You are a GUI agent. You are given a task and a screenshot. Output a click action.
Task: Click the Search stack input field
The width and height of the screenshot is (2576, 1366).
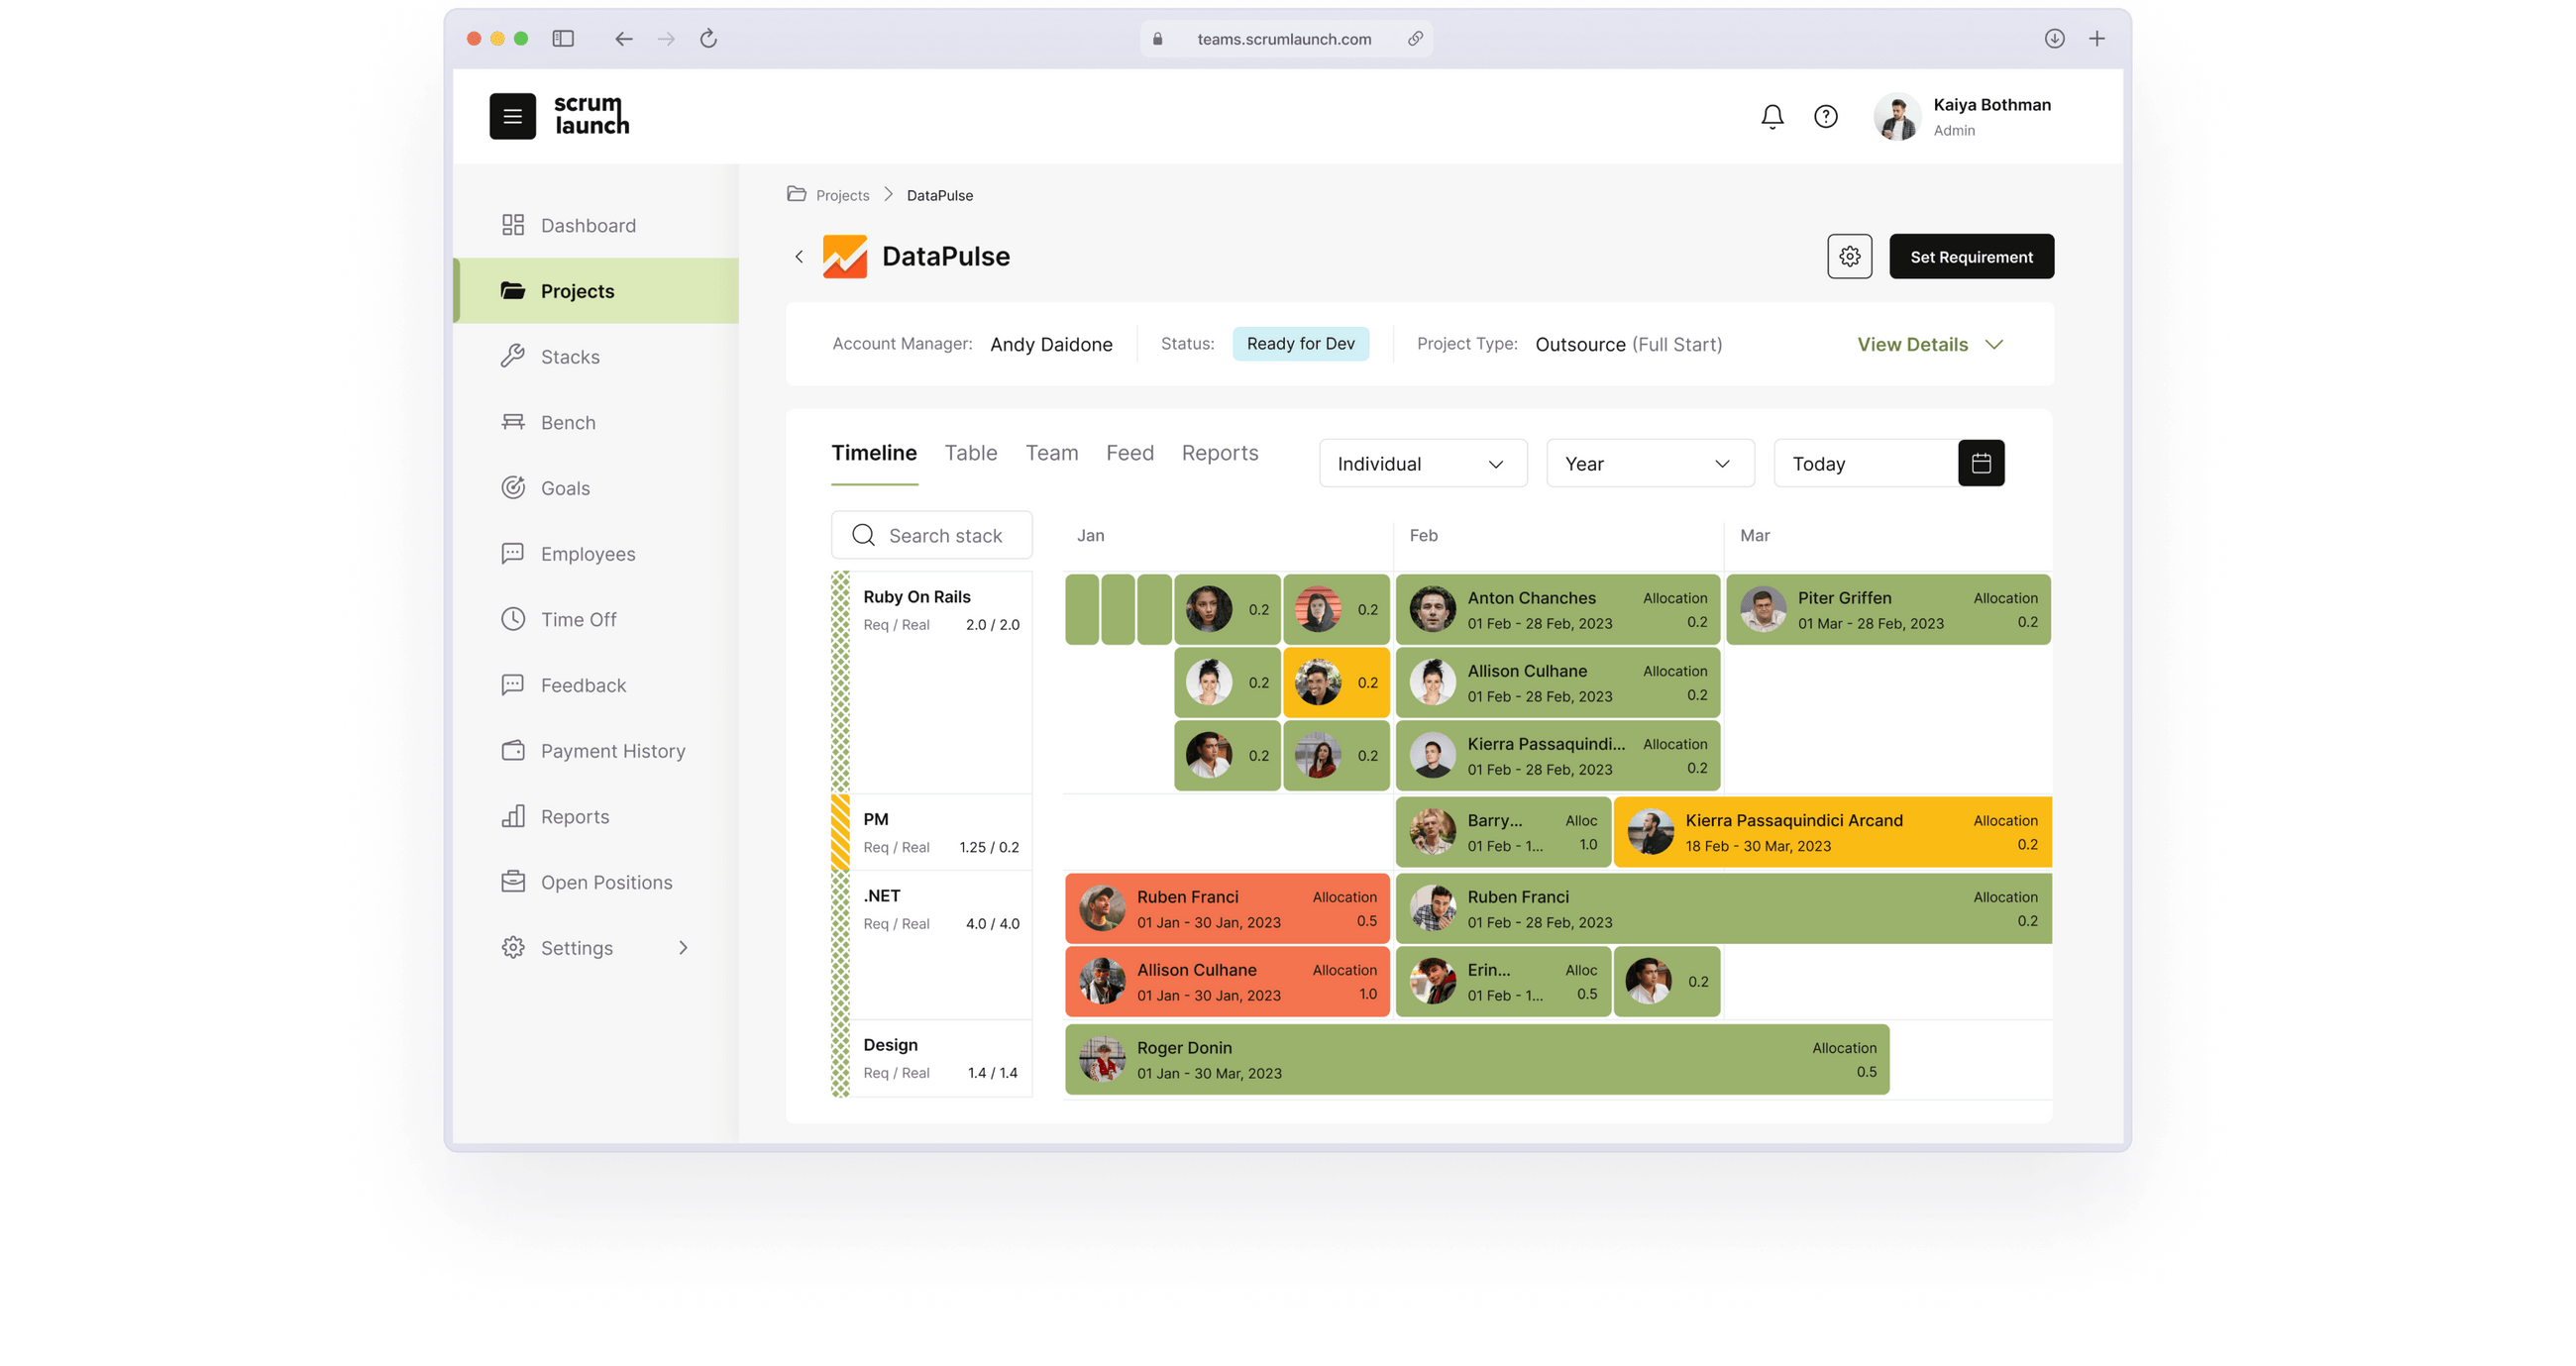[943, 536]
